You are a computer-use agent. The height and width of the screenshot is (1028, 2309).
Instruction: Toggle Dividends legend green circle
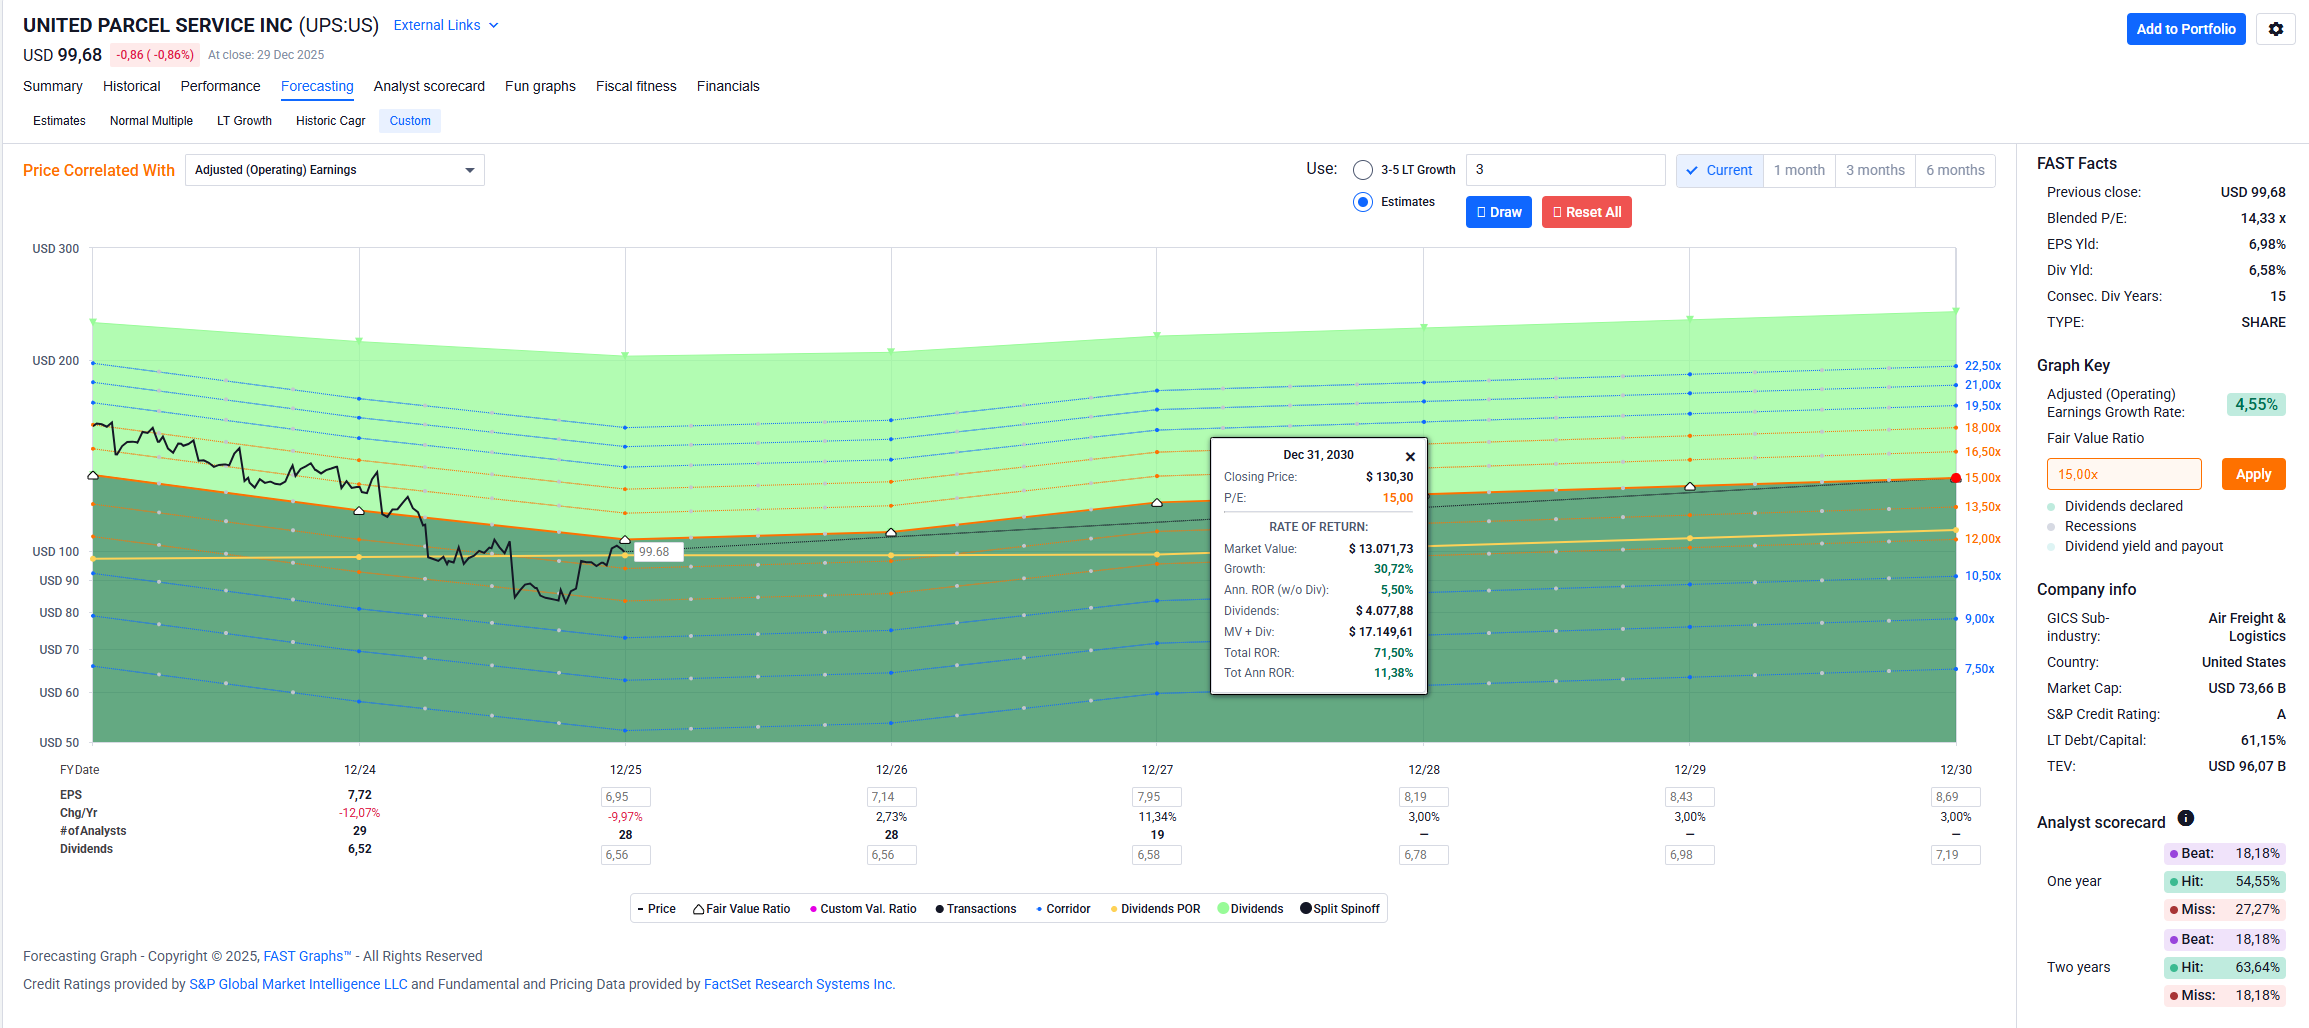(x=1223, y=908)
